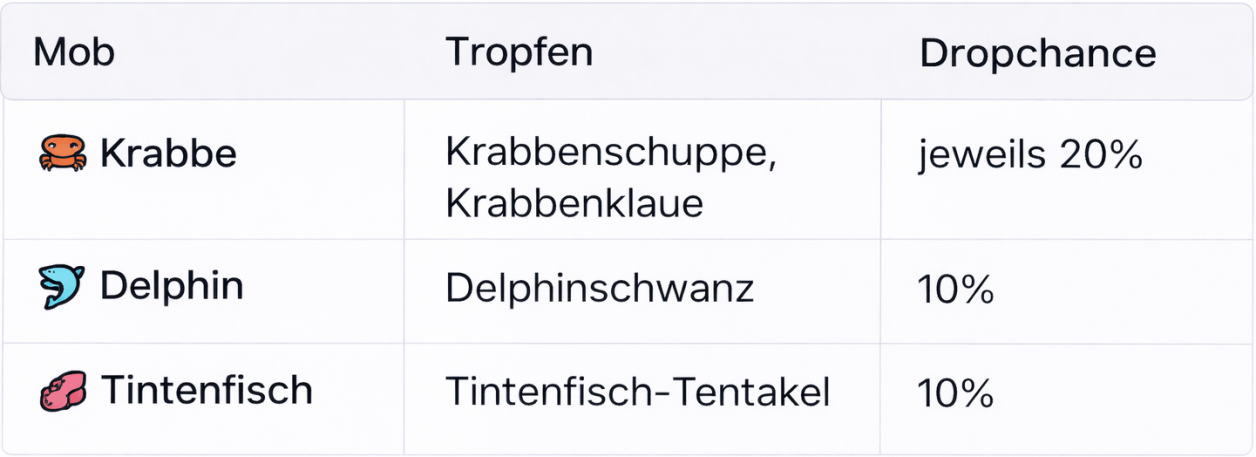This screenshot has height=457, width=1256.
Task: Click the Delphin mob name
Action: (171, 287)
